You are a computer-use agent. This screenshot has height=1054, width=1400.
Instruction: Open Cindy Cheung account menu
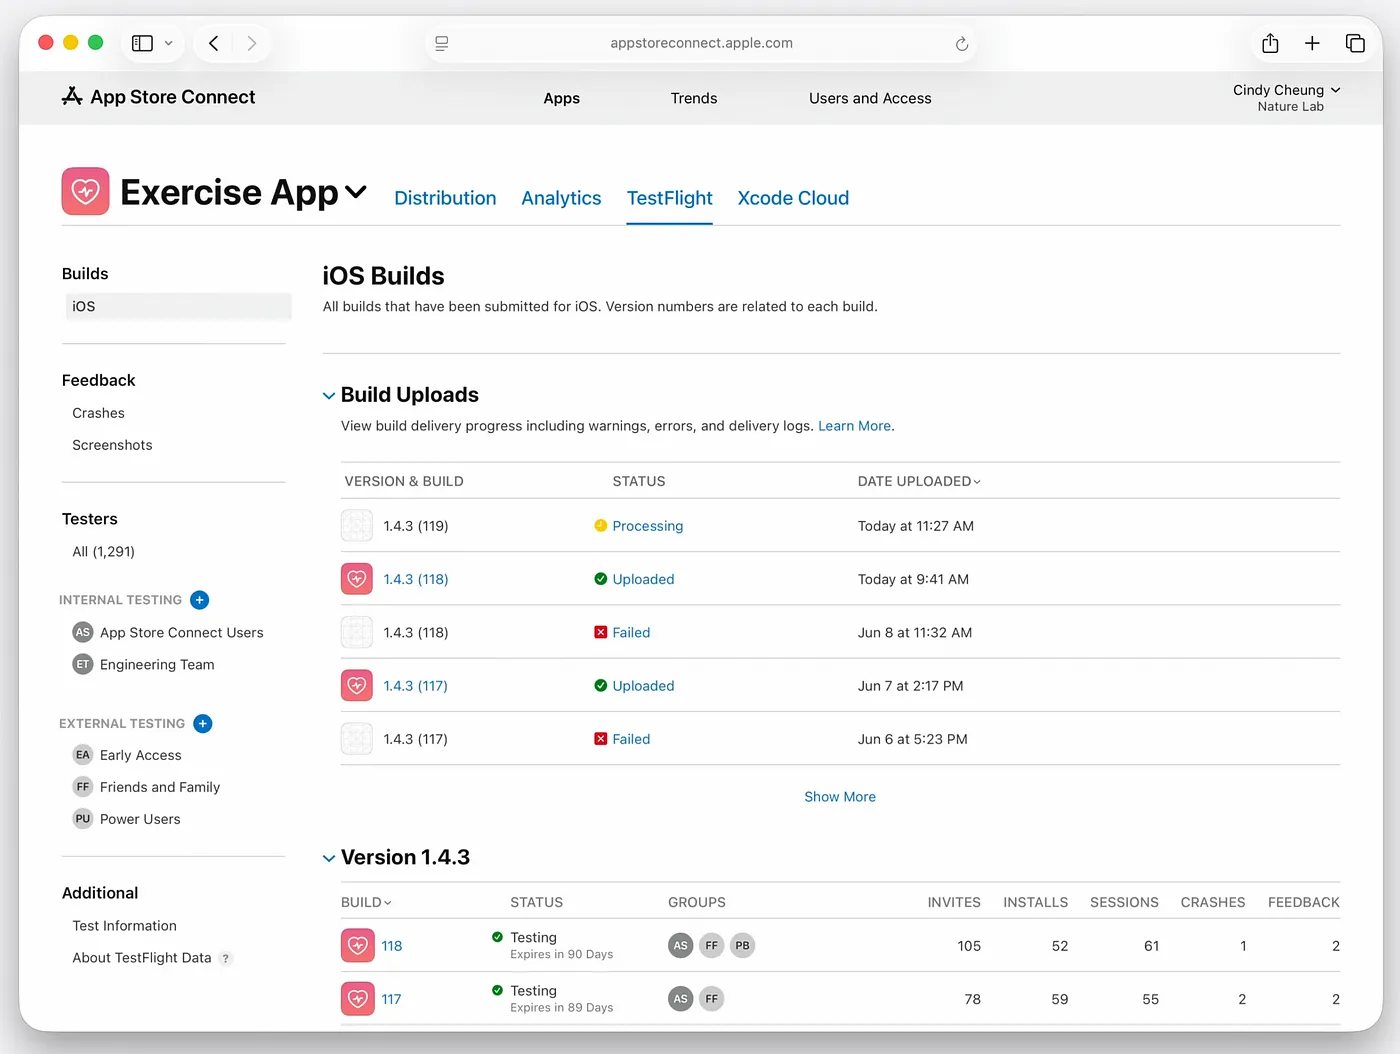click(x=1286, y=97)
